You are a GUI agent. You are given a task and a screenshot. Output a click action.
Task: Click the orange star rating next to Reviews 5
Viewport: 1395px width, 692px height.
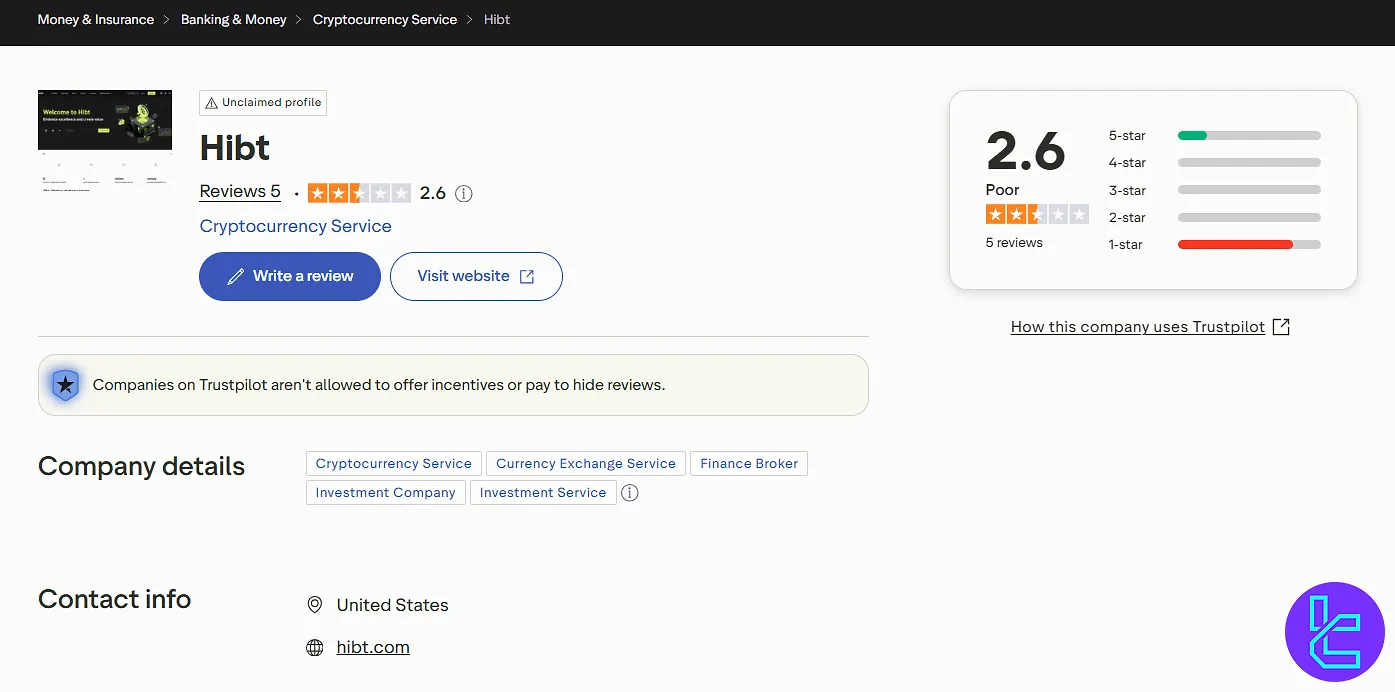[x=359, y=193]
